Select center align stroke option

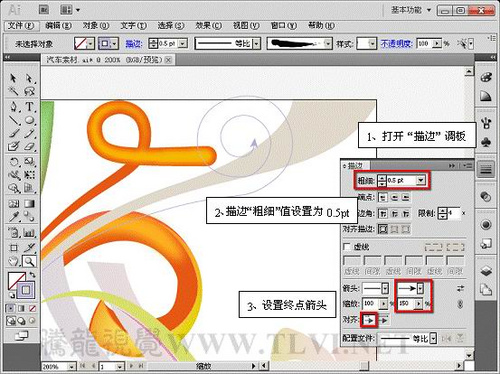pyautogui.click(x=383, y=229)
